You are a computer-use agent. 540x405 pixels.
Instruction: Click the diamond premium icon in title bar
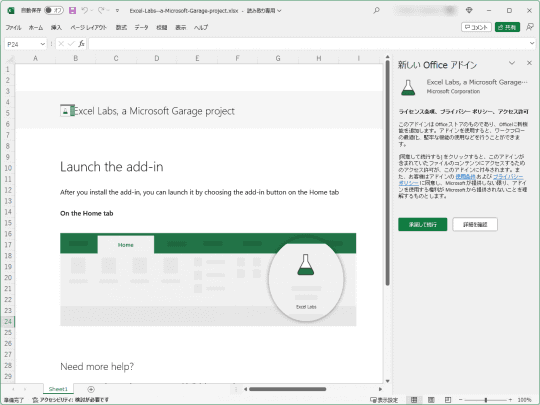click(469, 10)
